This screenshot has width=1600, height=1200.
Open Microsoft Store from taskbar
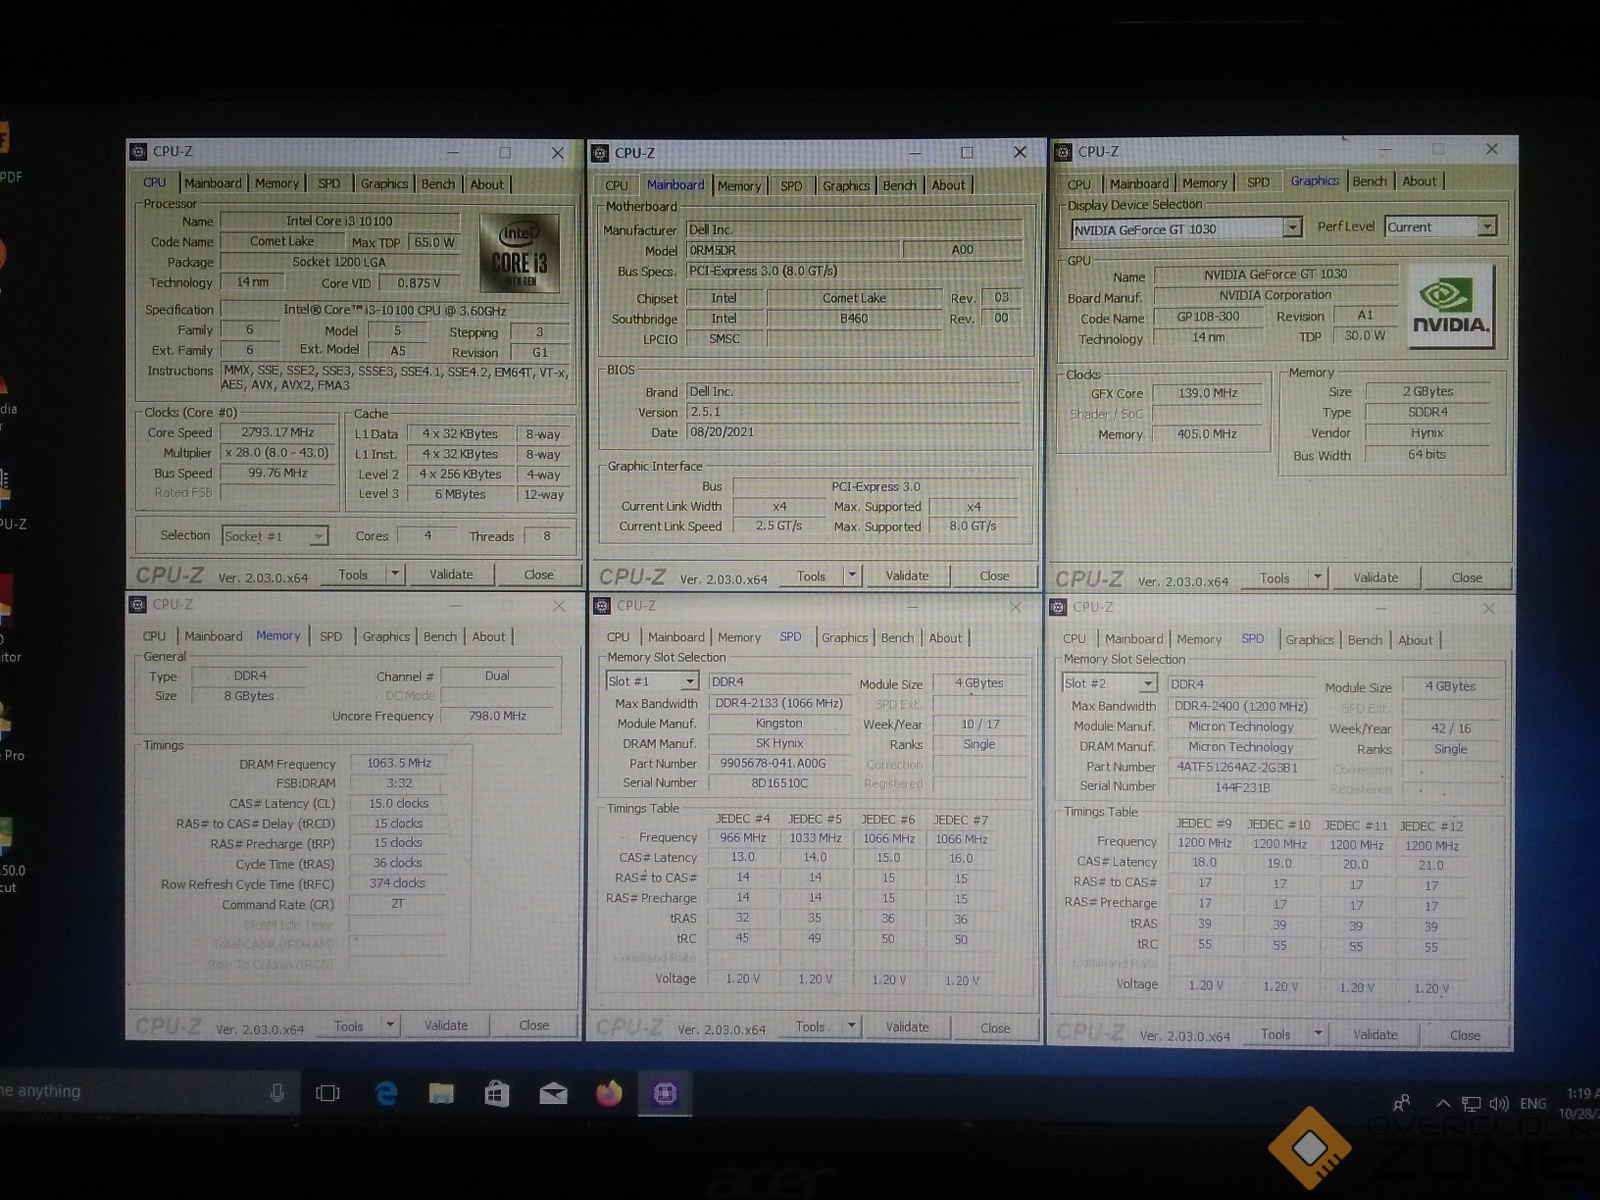click(x=496, y=1093)
